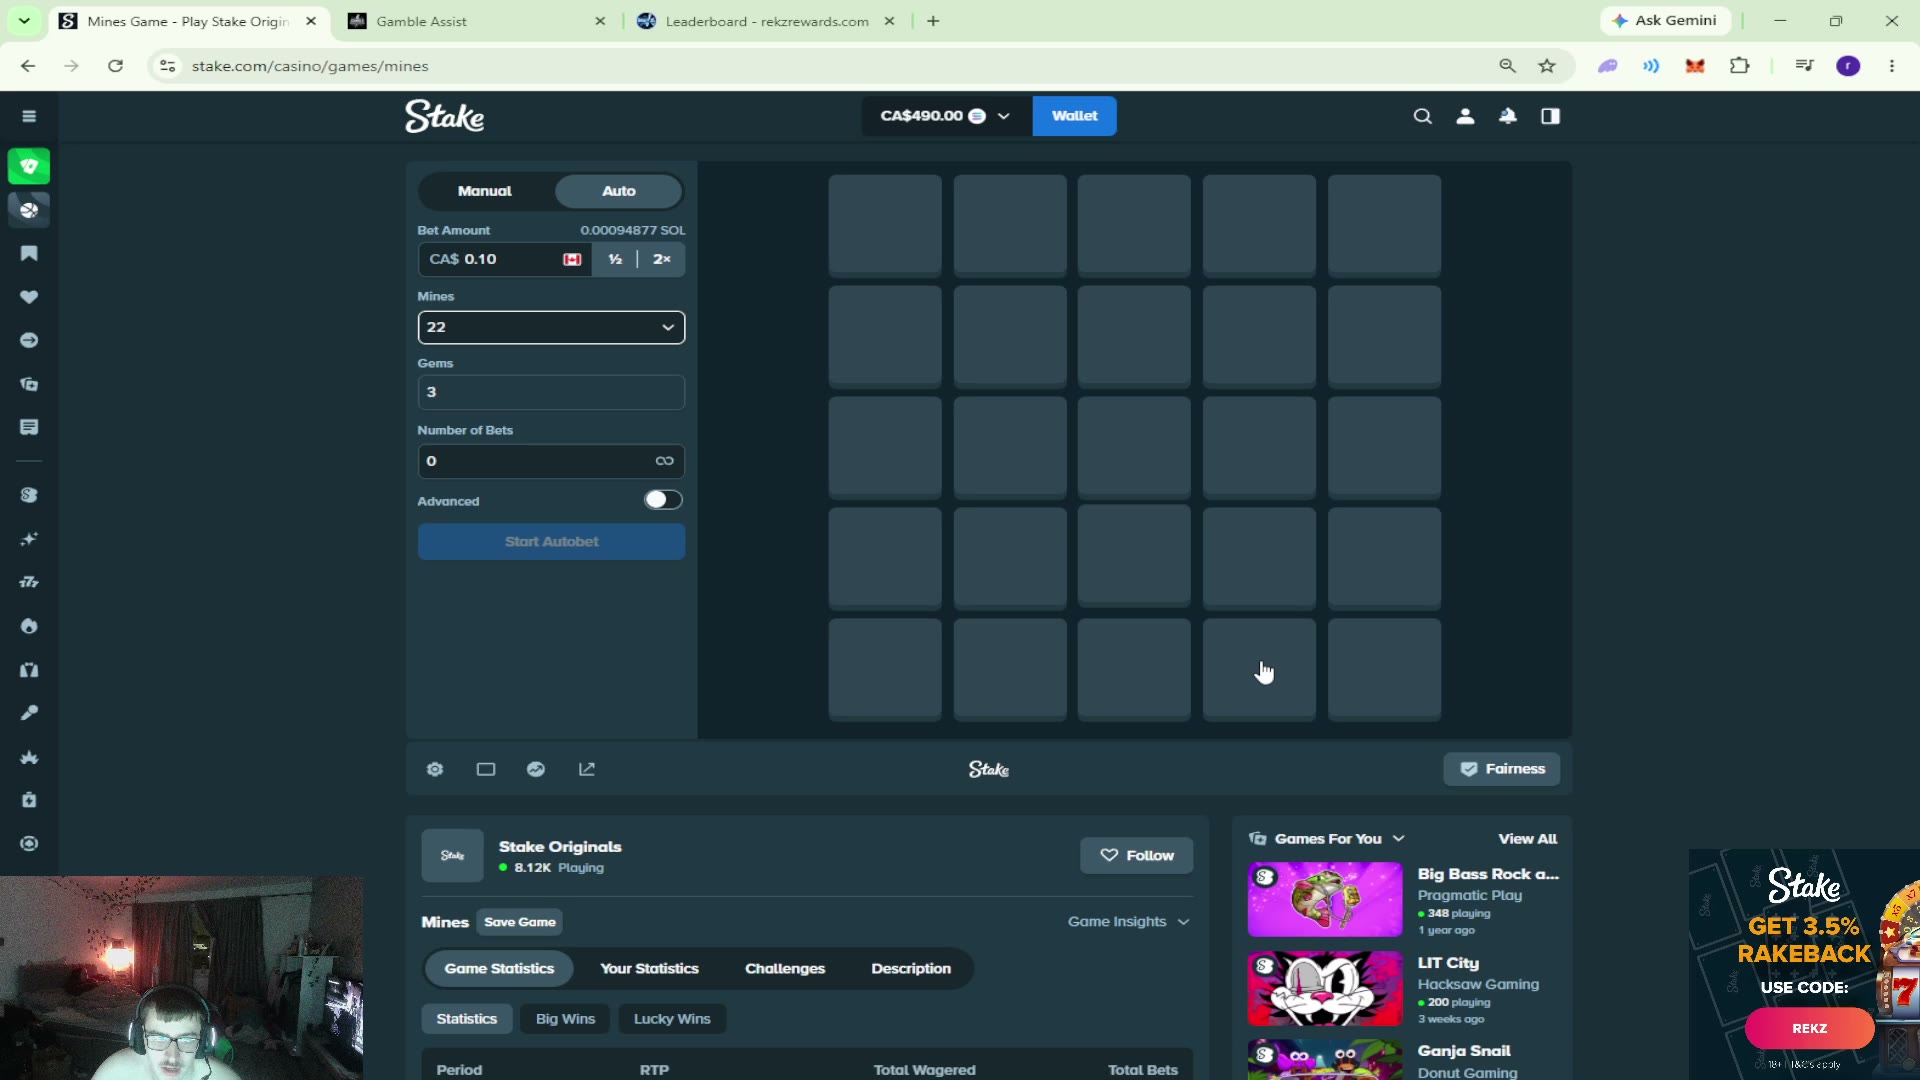Follow Stake Originals
The height and width of the screenshot is (1080, 1920).
[1137, 855]
